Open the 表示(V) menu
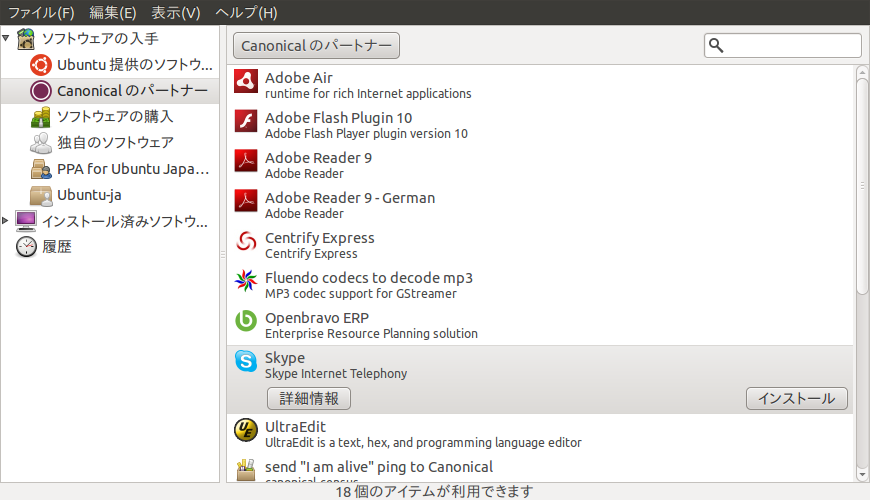 pyautogui.click(x=176, y=13)
